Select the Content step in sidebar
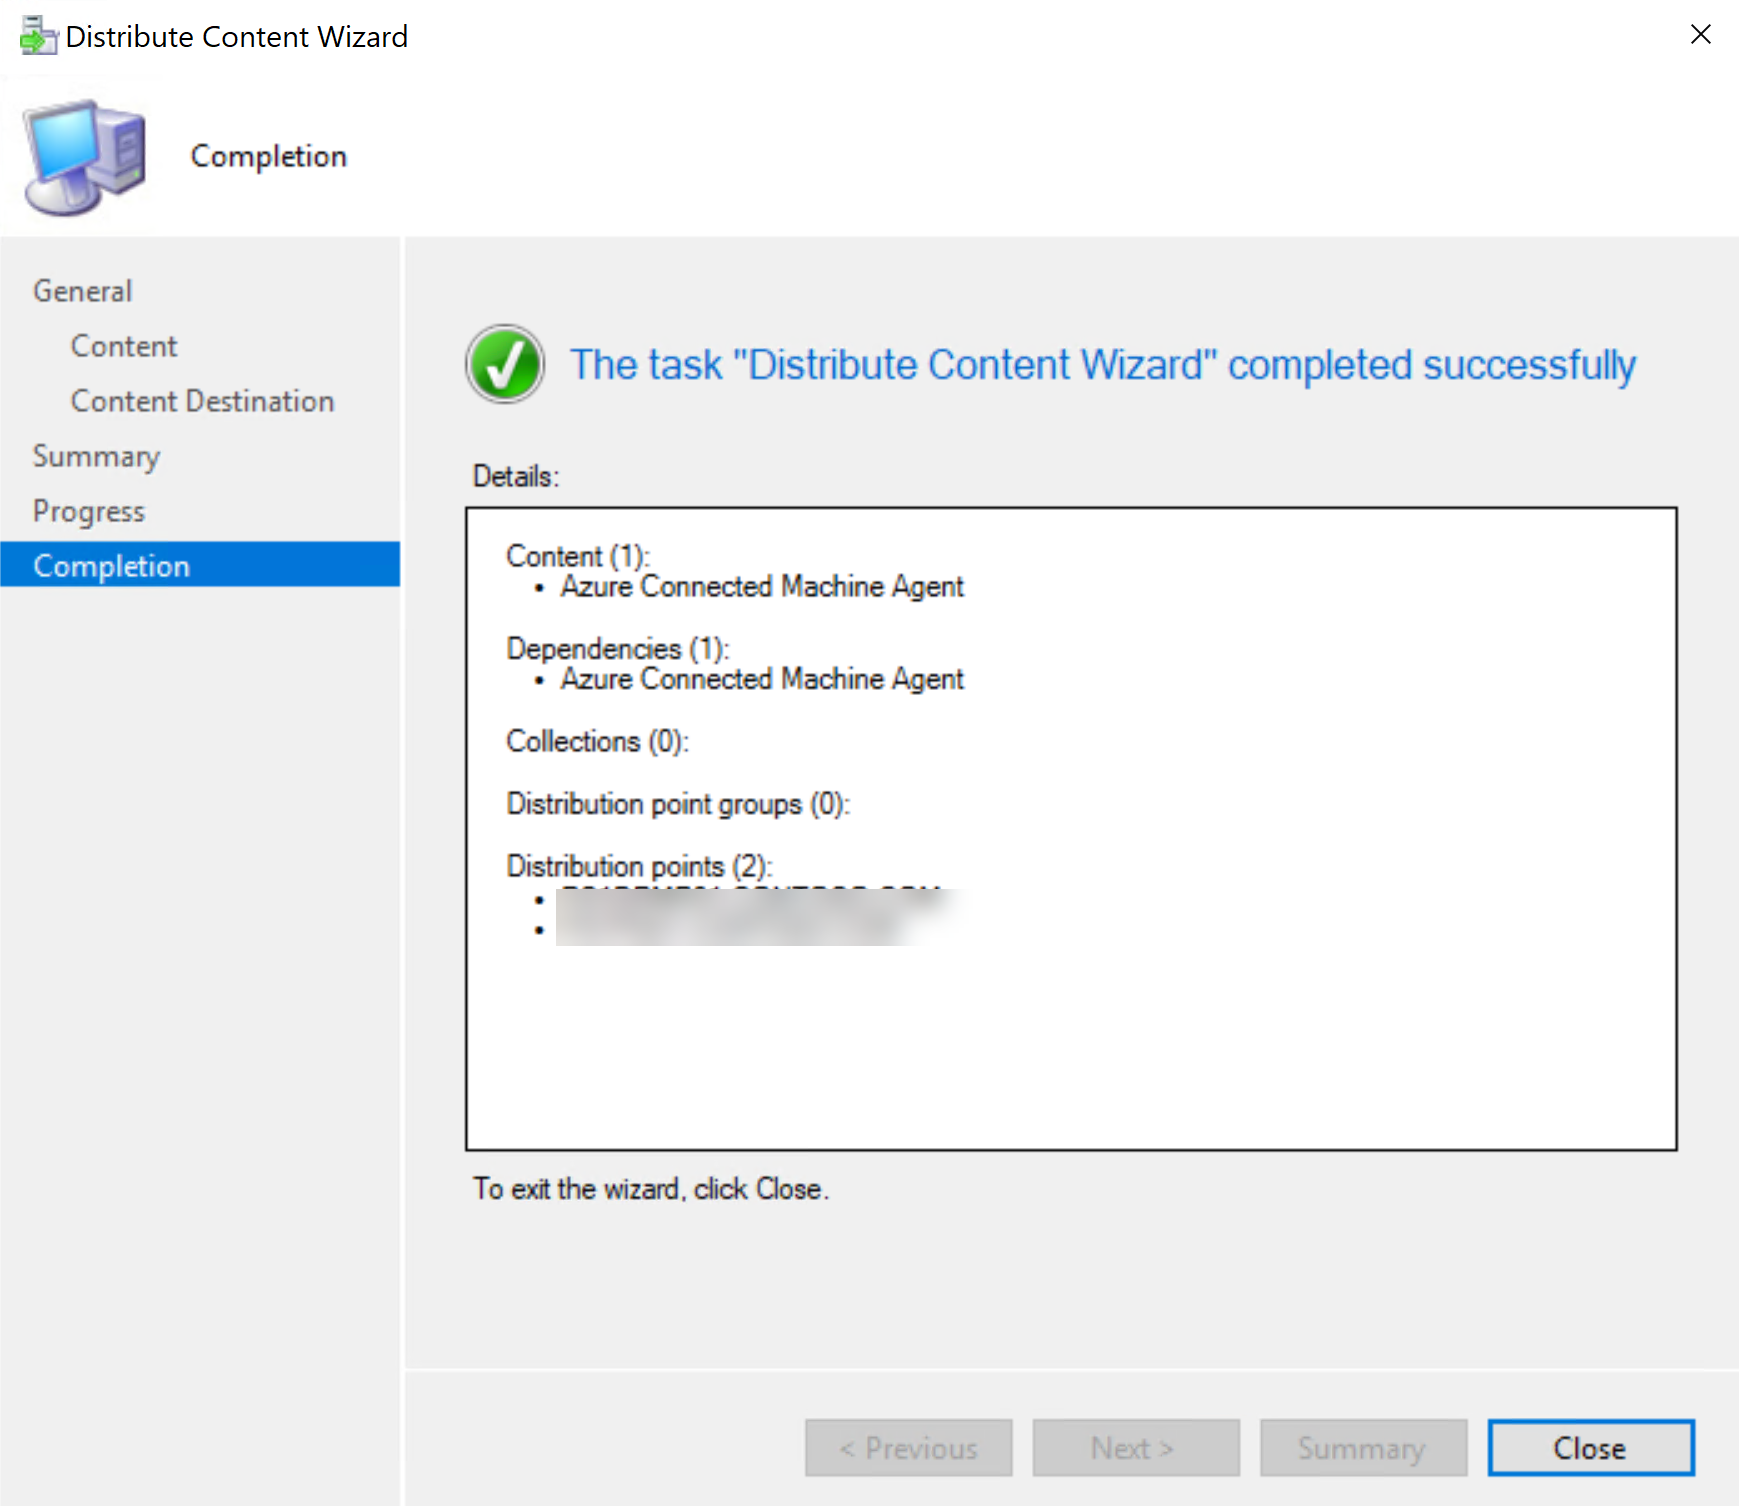 click(x=124, y=346)
